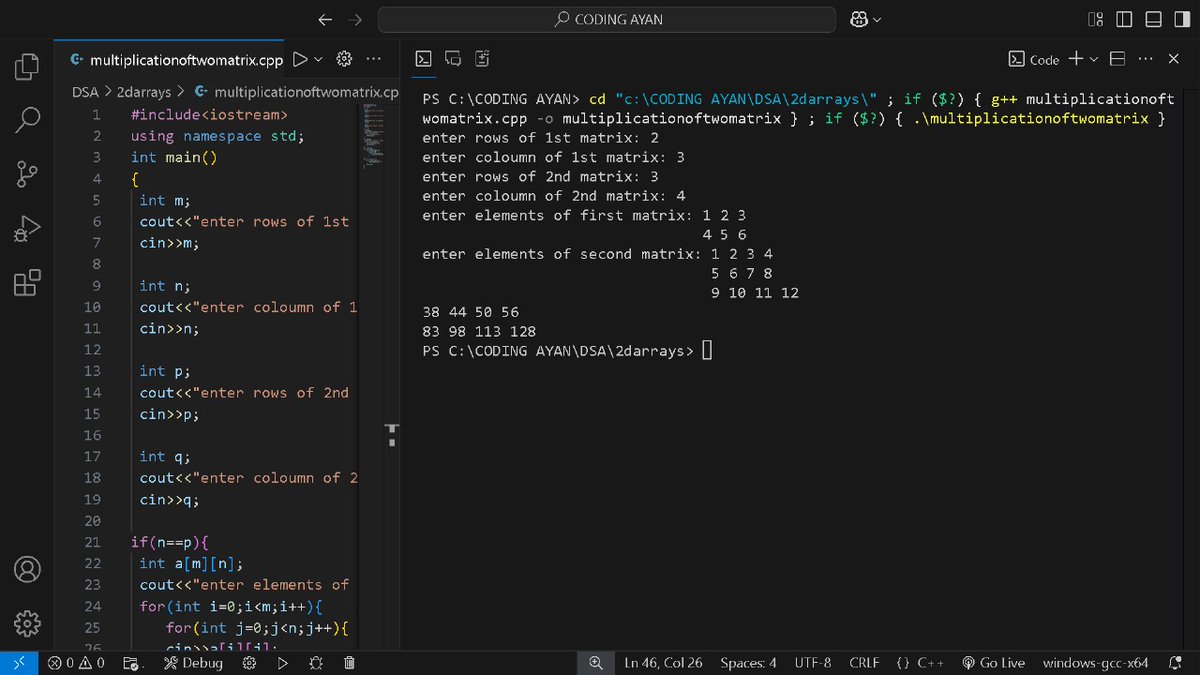Toggle the secondary side bar
1200x675 pixels.
1181,19
